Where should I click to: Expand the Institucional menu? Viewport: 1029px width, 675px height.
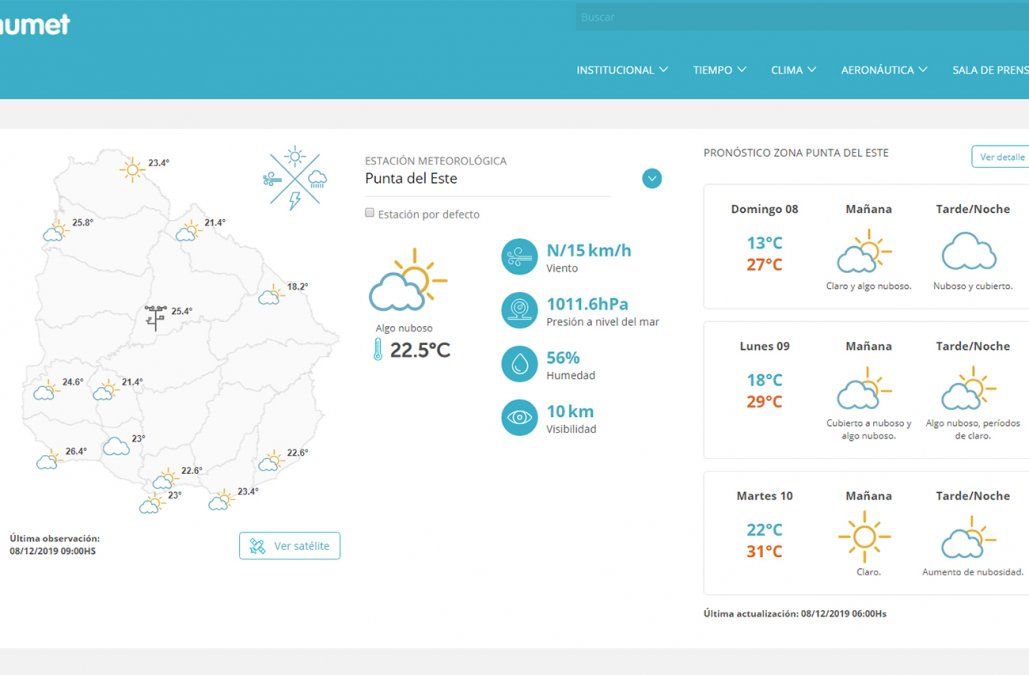tap(622, 70)
